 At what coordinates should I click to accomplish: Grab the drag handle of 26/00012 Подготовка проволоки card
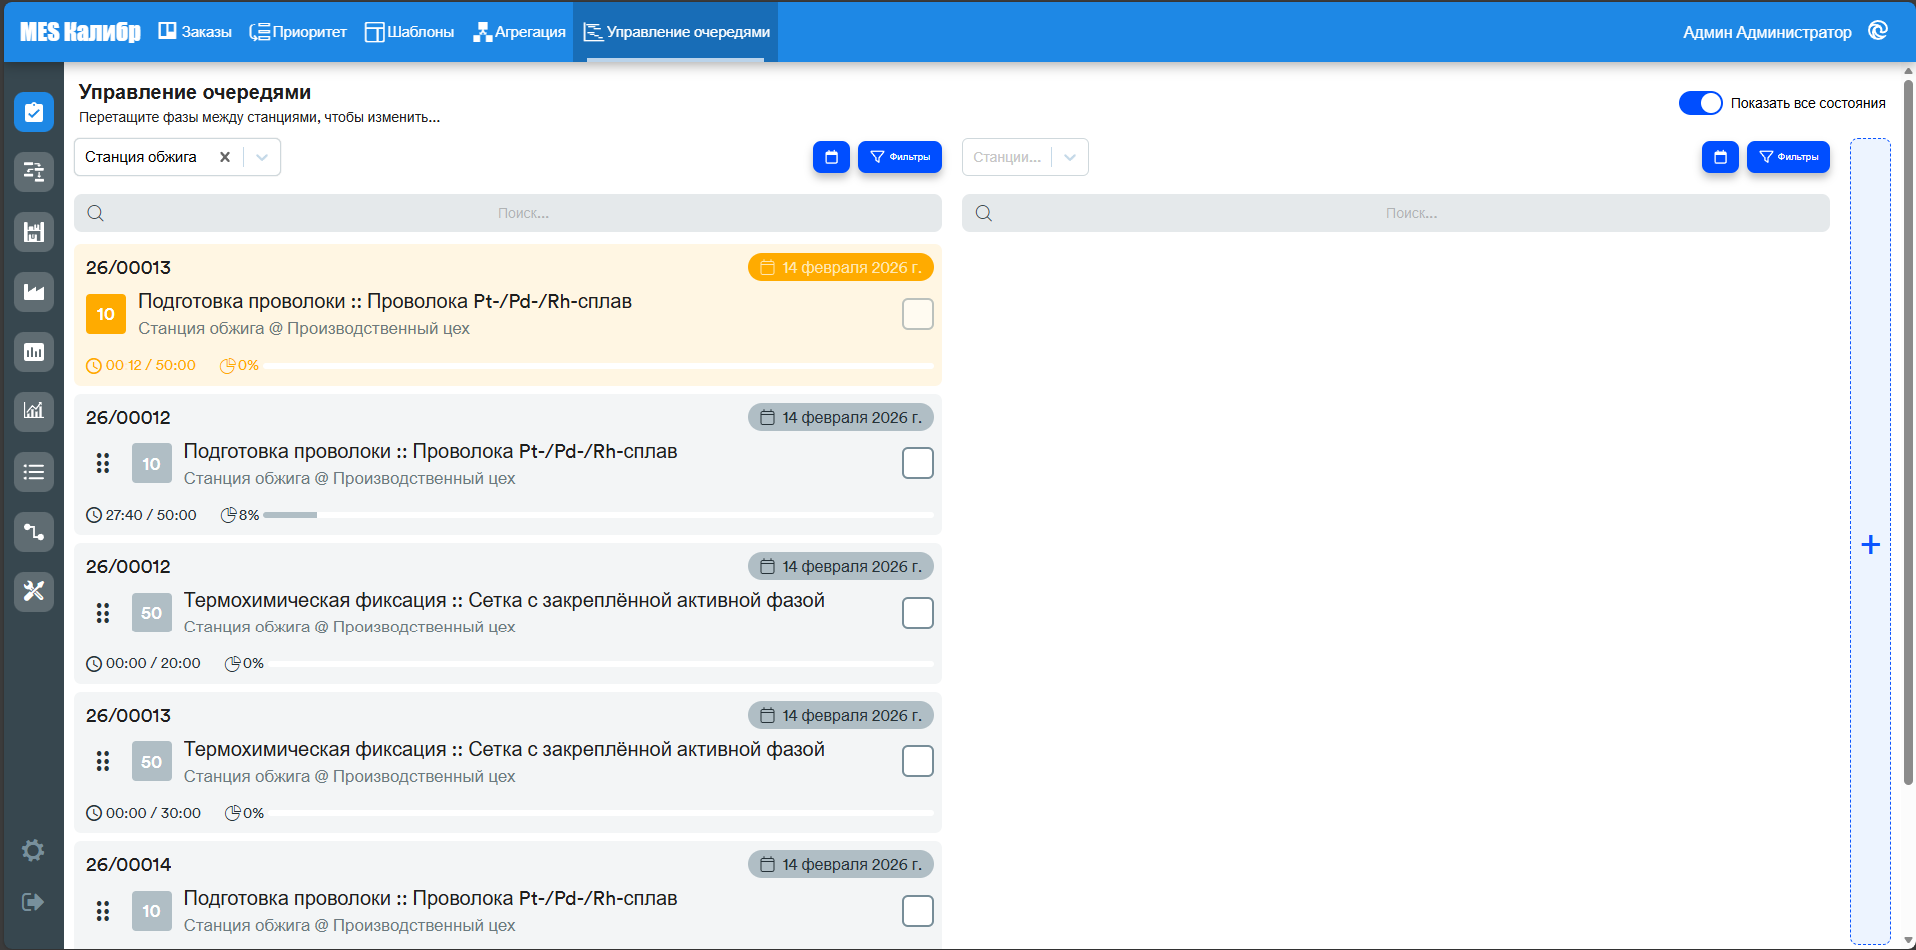pos(103,463)
